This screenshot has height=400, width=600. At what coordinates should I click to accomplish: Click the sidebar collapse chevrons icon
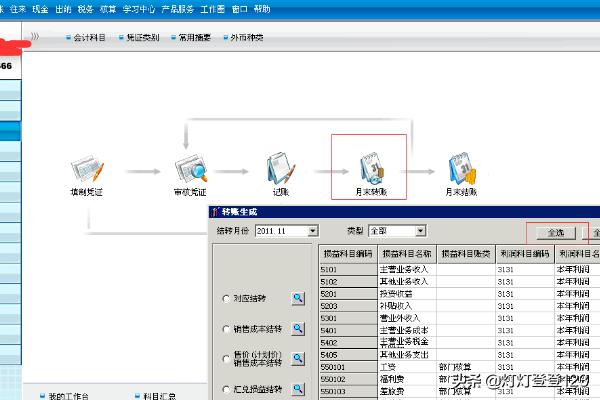pos(35,36)
